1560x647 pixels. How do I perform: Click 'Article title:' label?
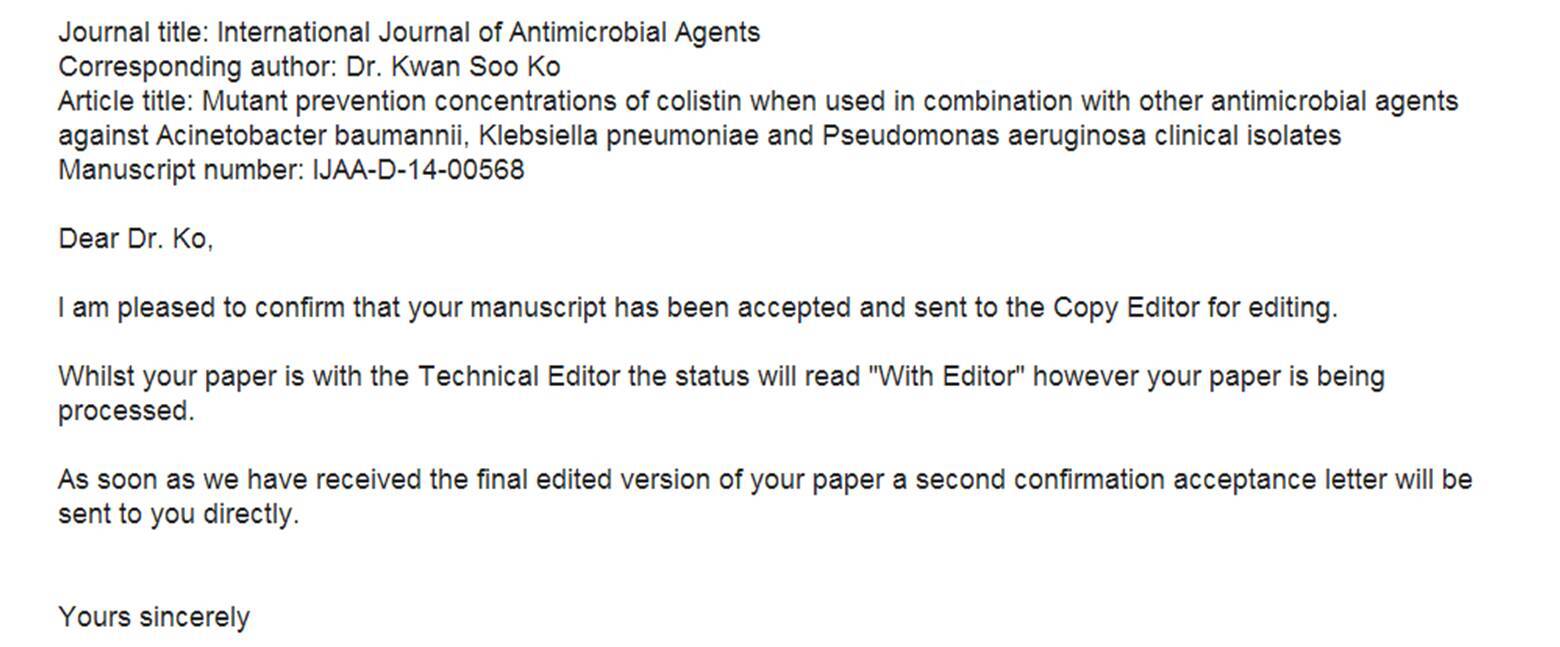(x=126, y=102)
